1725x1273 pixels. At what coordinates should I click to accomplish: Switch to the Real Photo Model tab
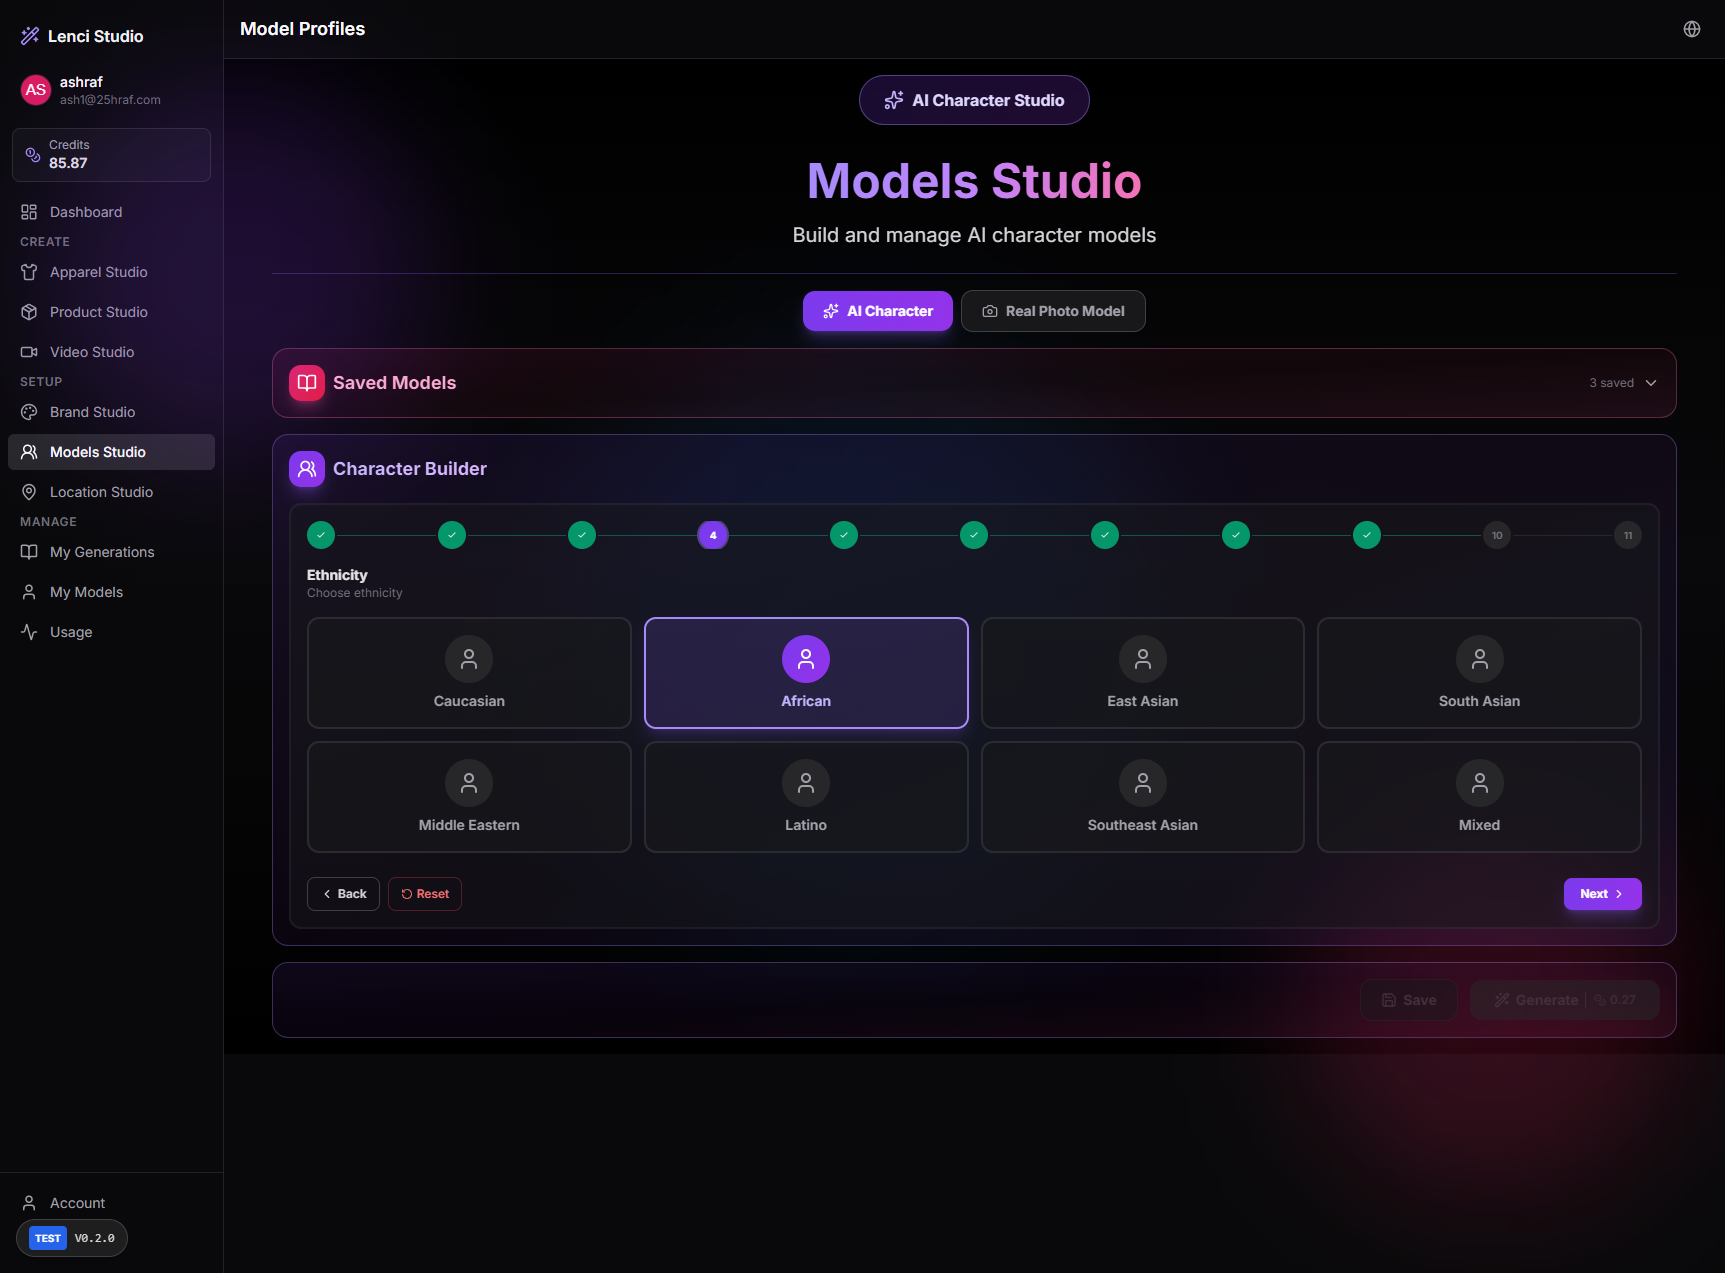coord(1053,311)
